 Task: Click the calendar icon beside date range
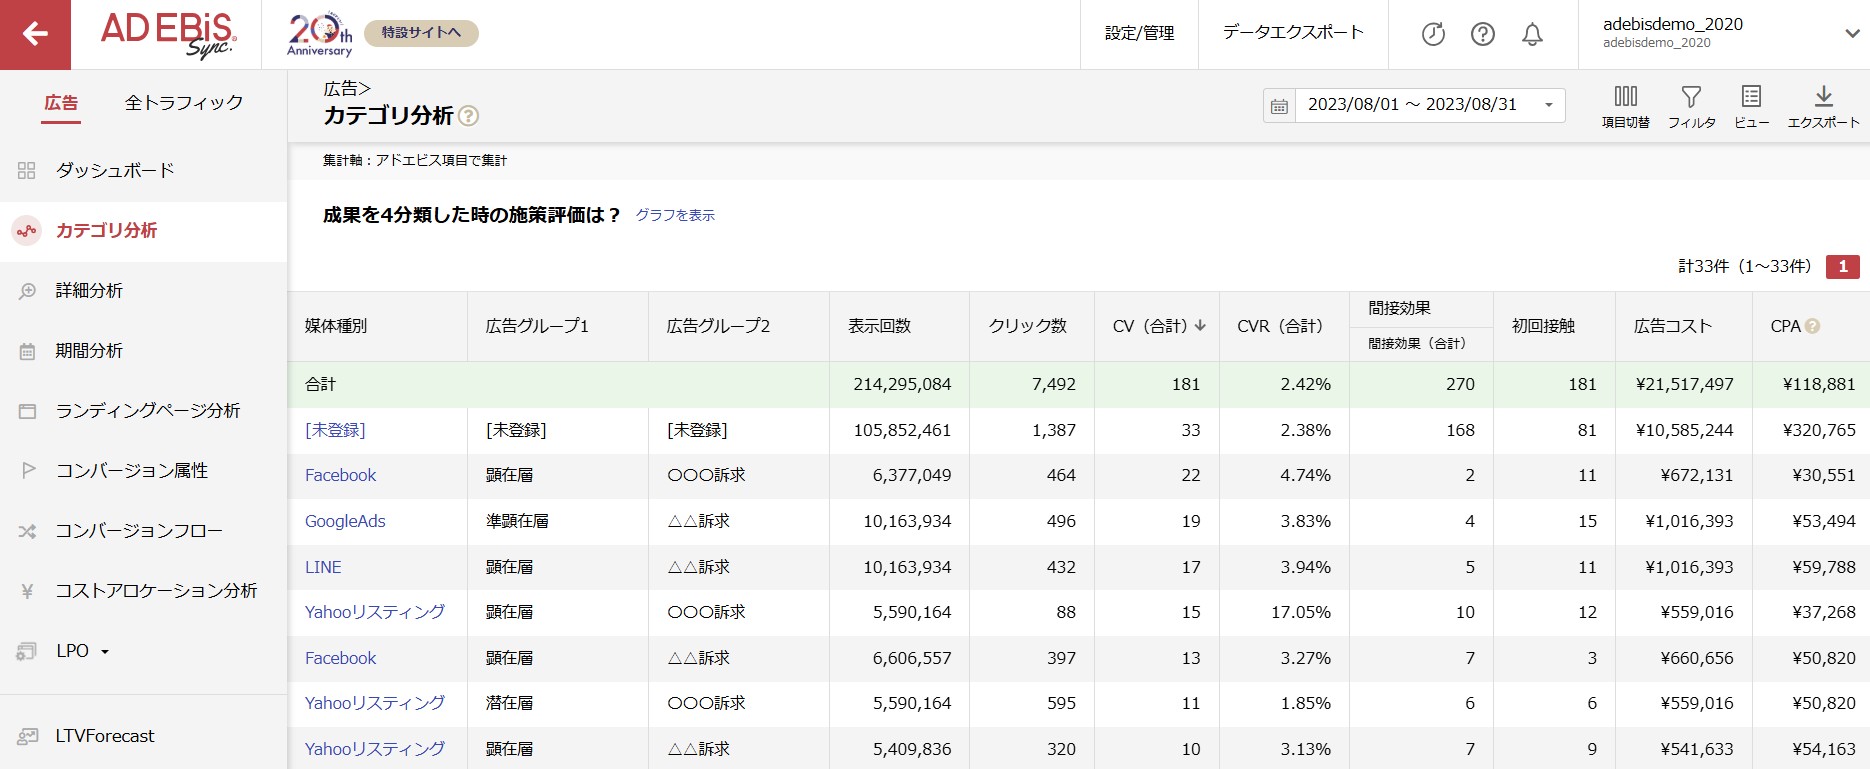pos(1279,105)
